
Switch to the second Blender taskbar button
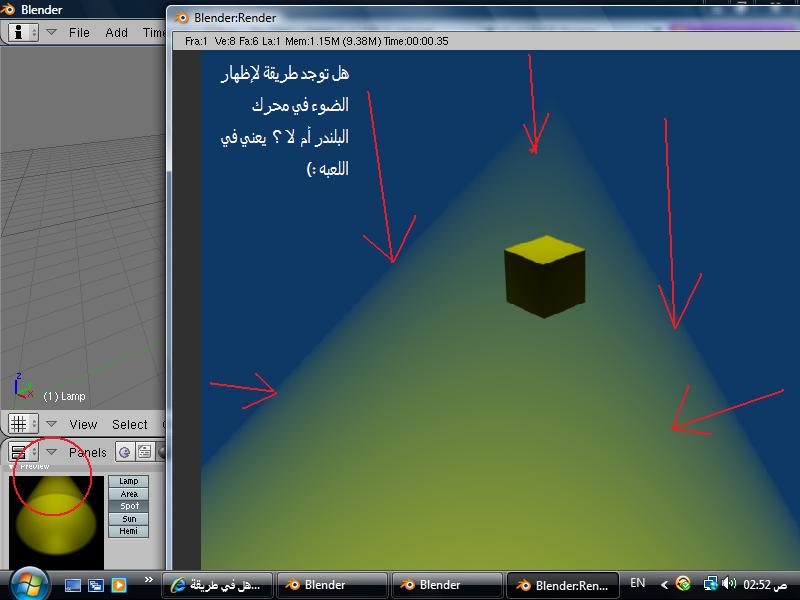tap(446, 585)
